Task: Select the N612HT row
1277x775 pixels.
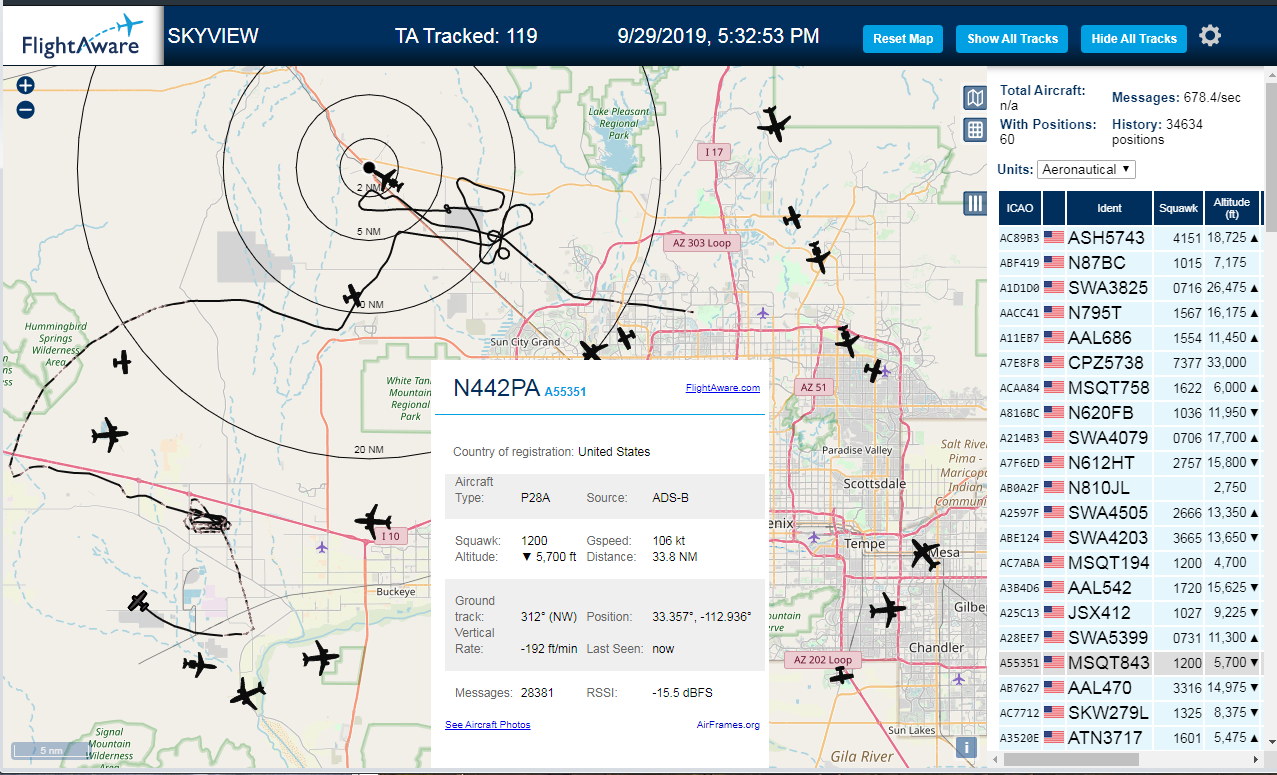Action: (1130, 463)
